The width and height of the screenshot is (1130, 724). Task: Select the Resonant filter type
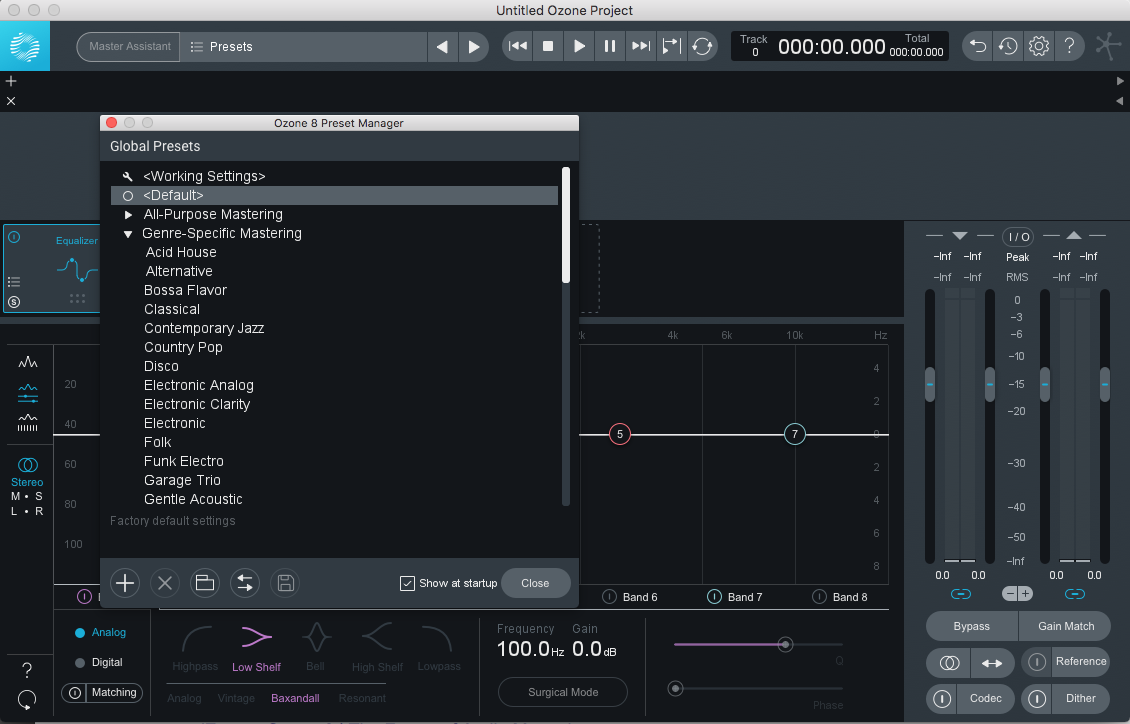coord(362,698)
